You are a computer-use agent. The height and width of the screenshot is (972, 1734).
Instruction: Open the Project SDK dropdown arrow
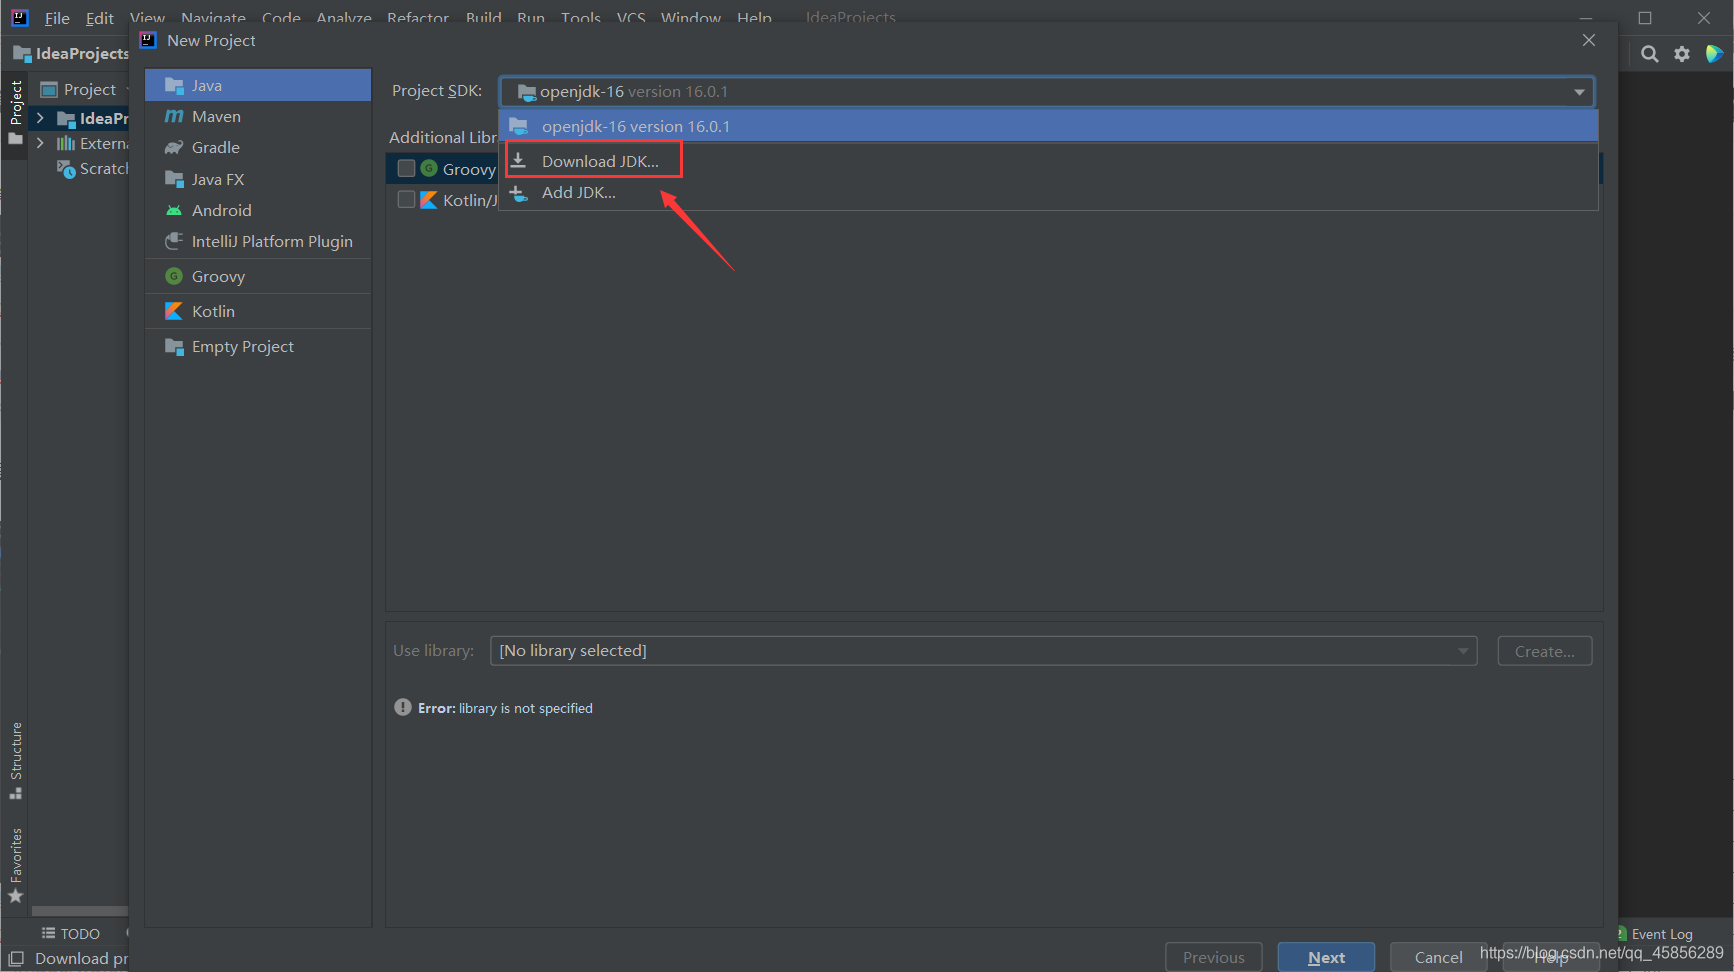point(1579,92)
